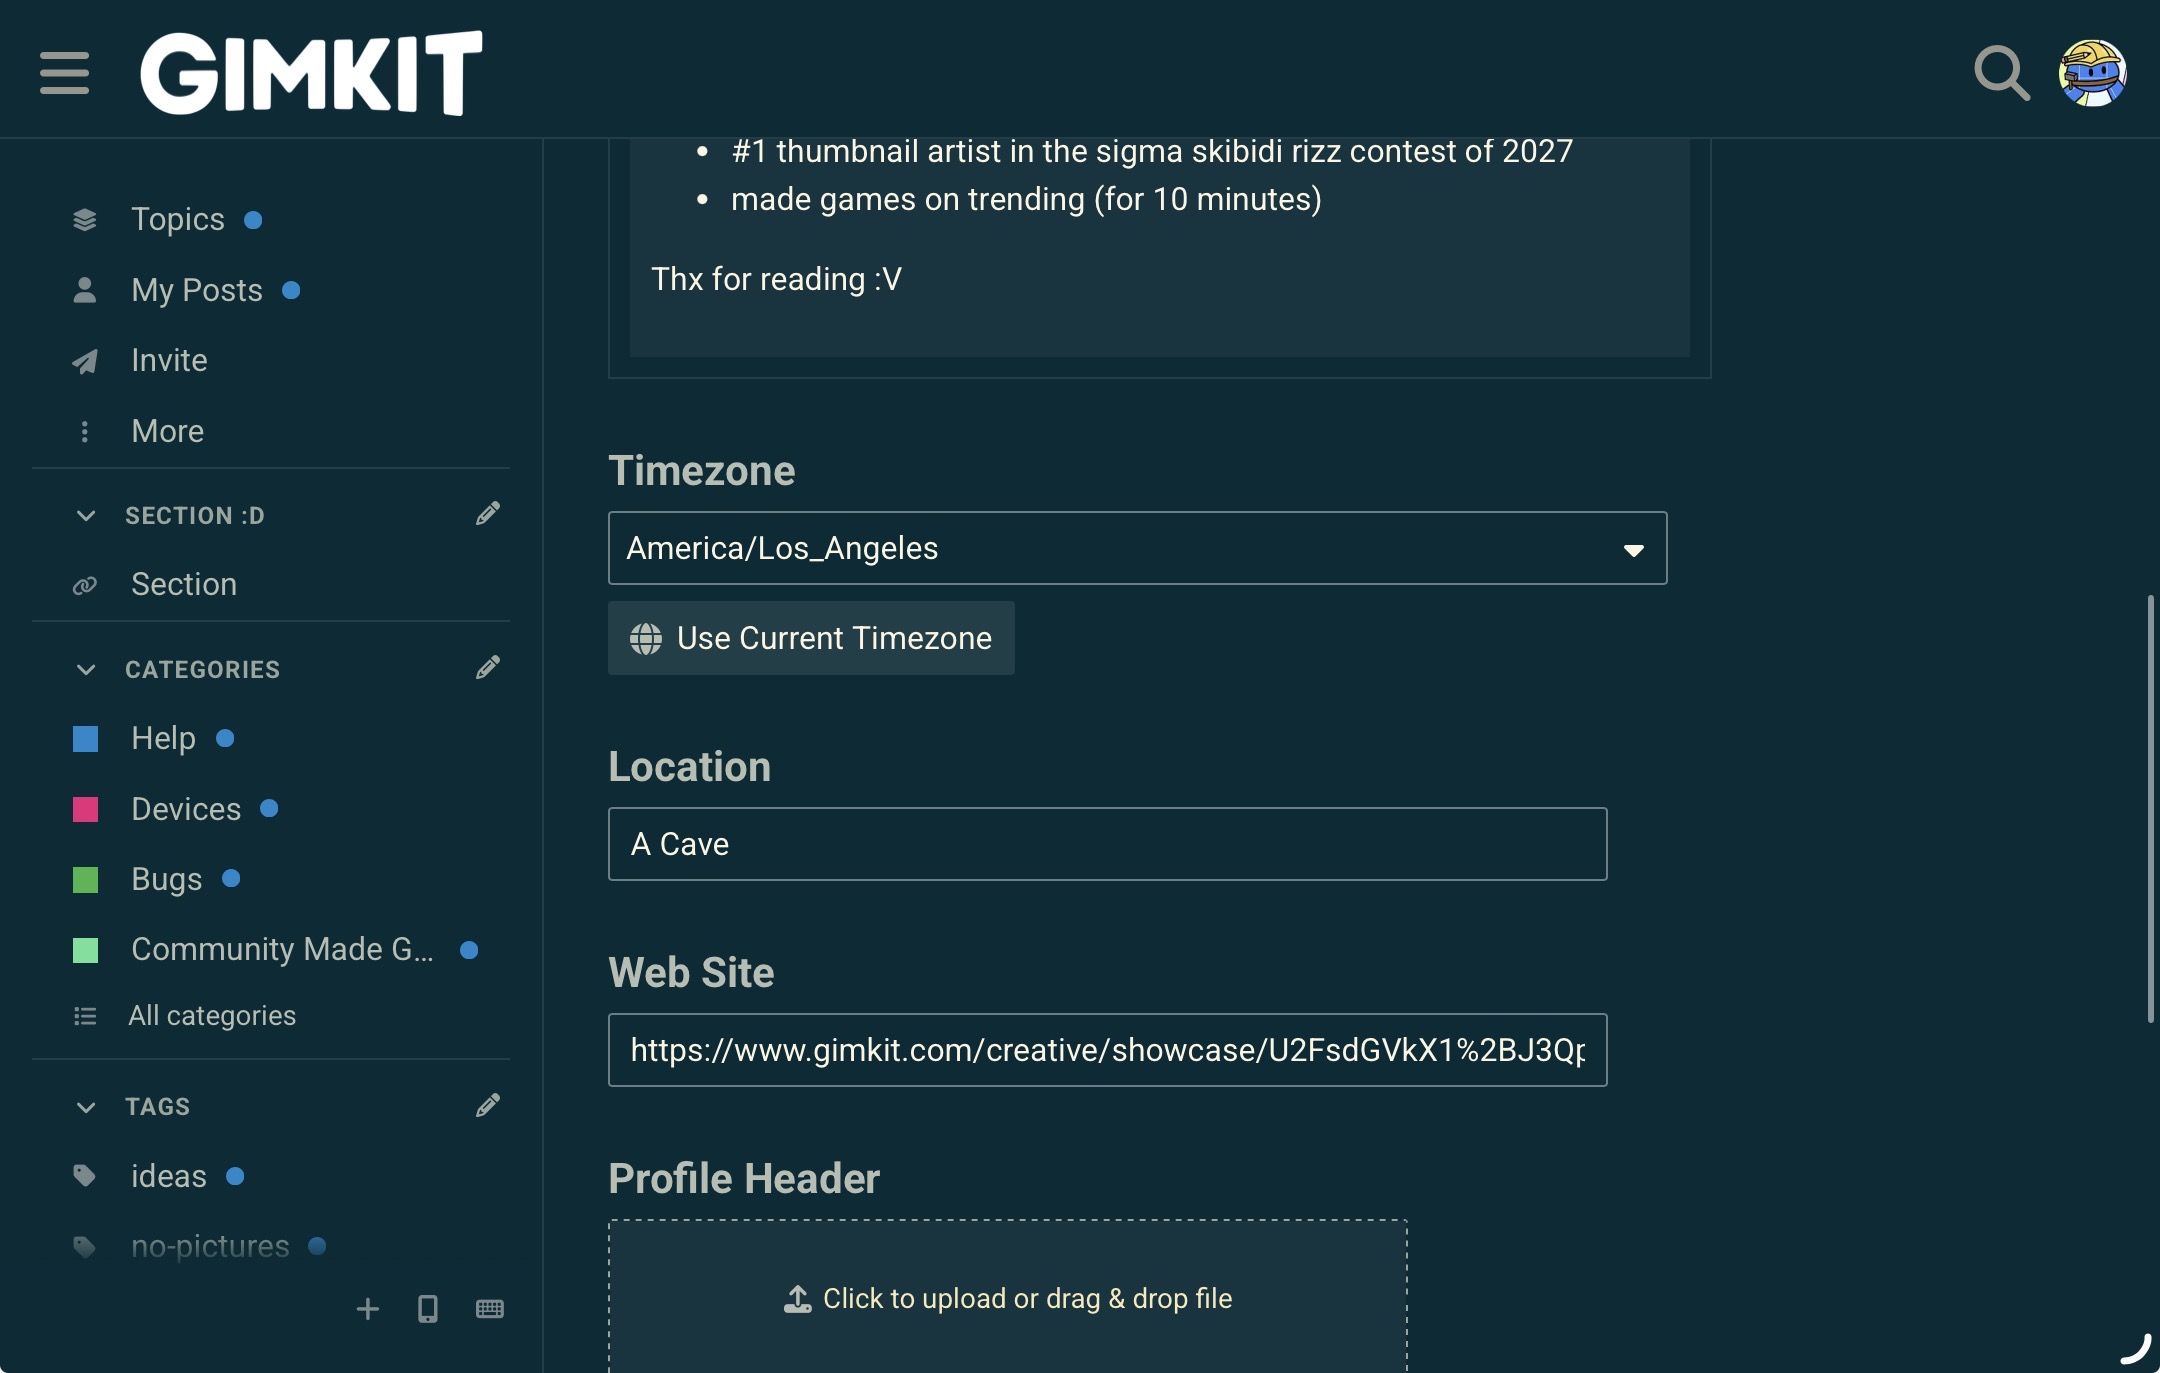
Task: Click the plus icon in sidebar footer
Action: click(368, 1309)
